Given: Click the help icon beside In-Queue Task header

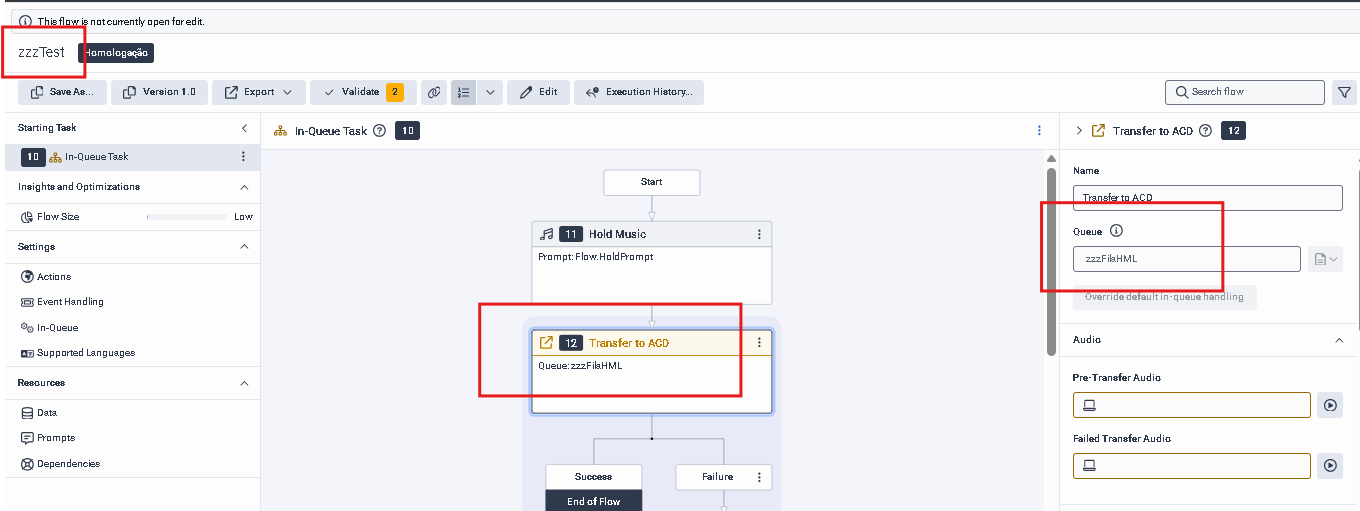Looking at the screenshot, I should 379,131.
